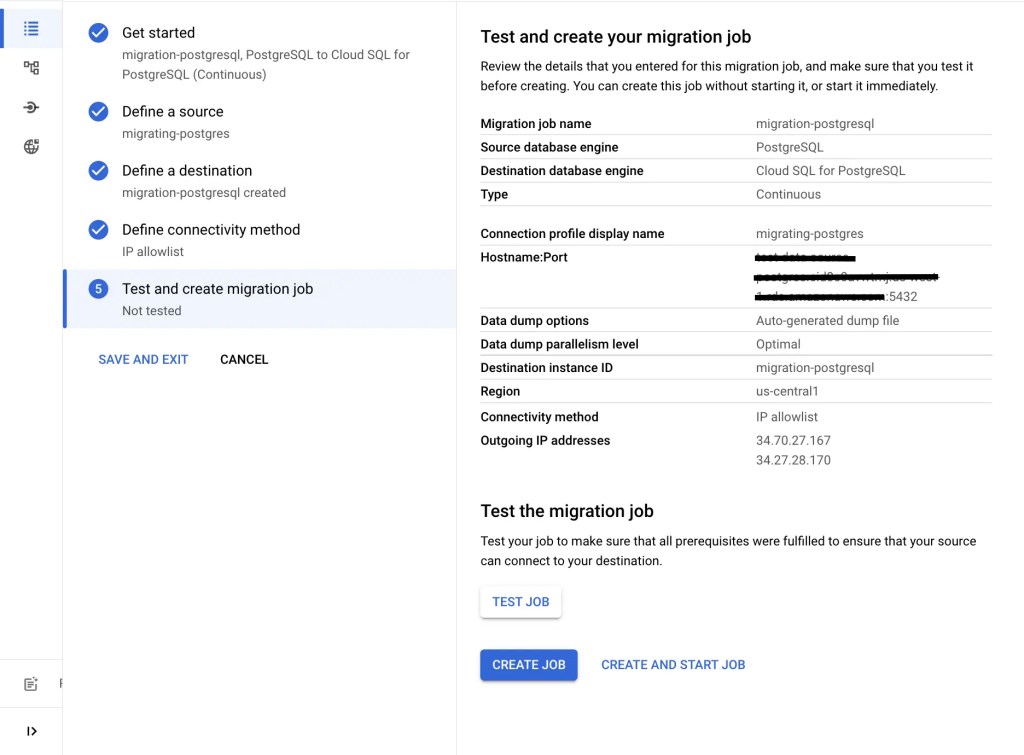
Task: Select the Define a source step
Action: coord(171,111)
